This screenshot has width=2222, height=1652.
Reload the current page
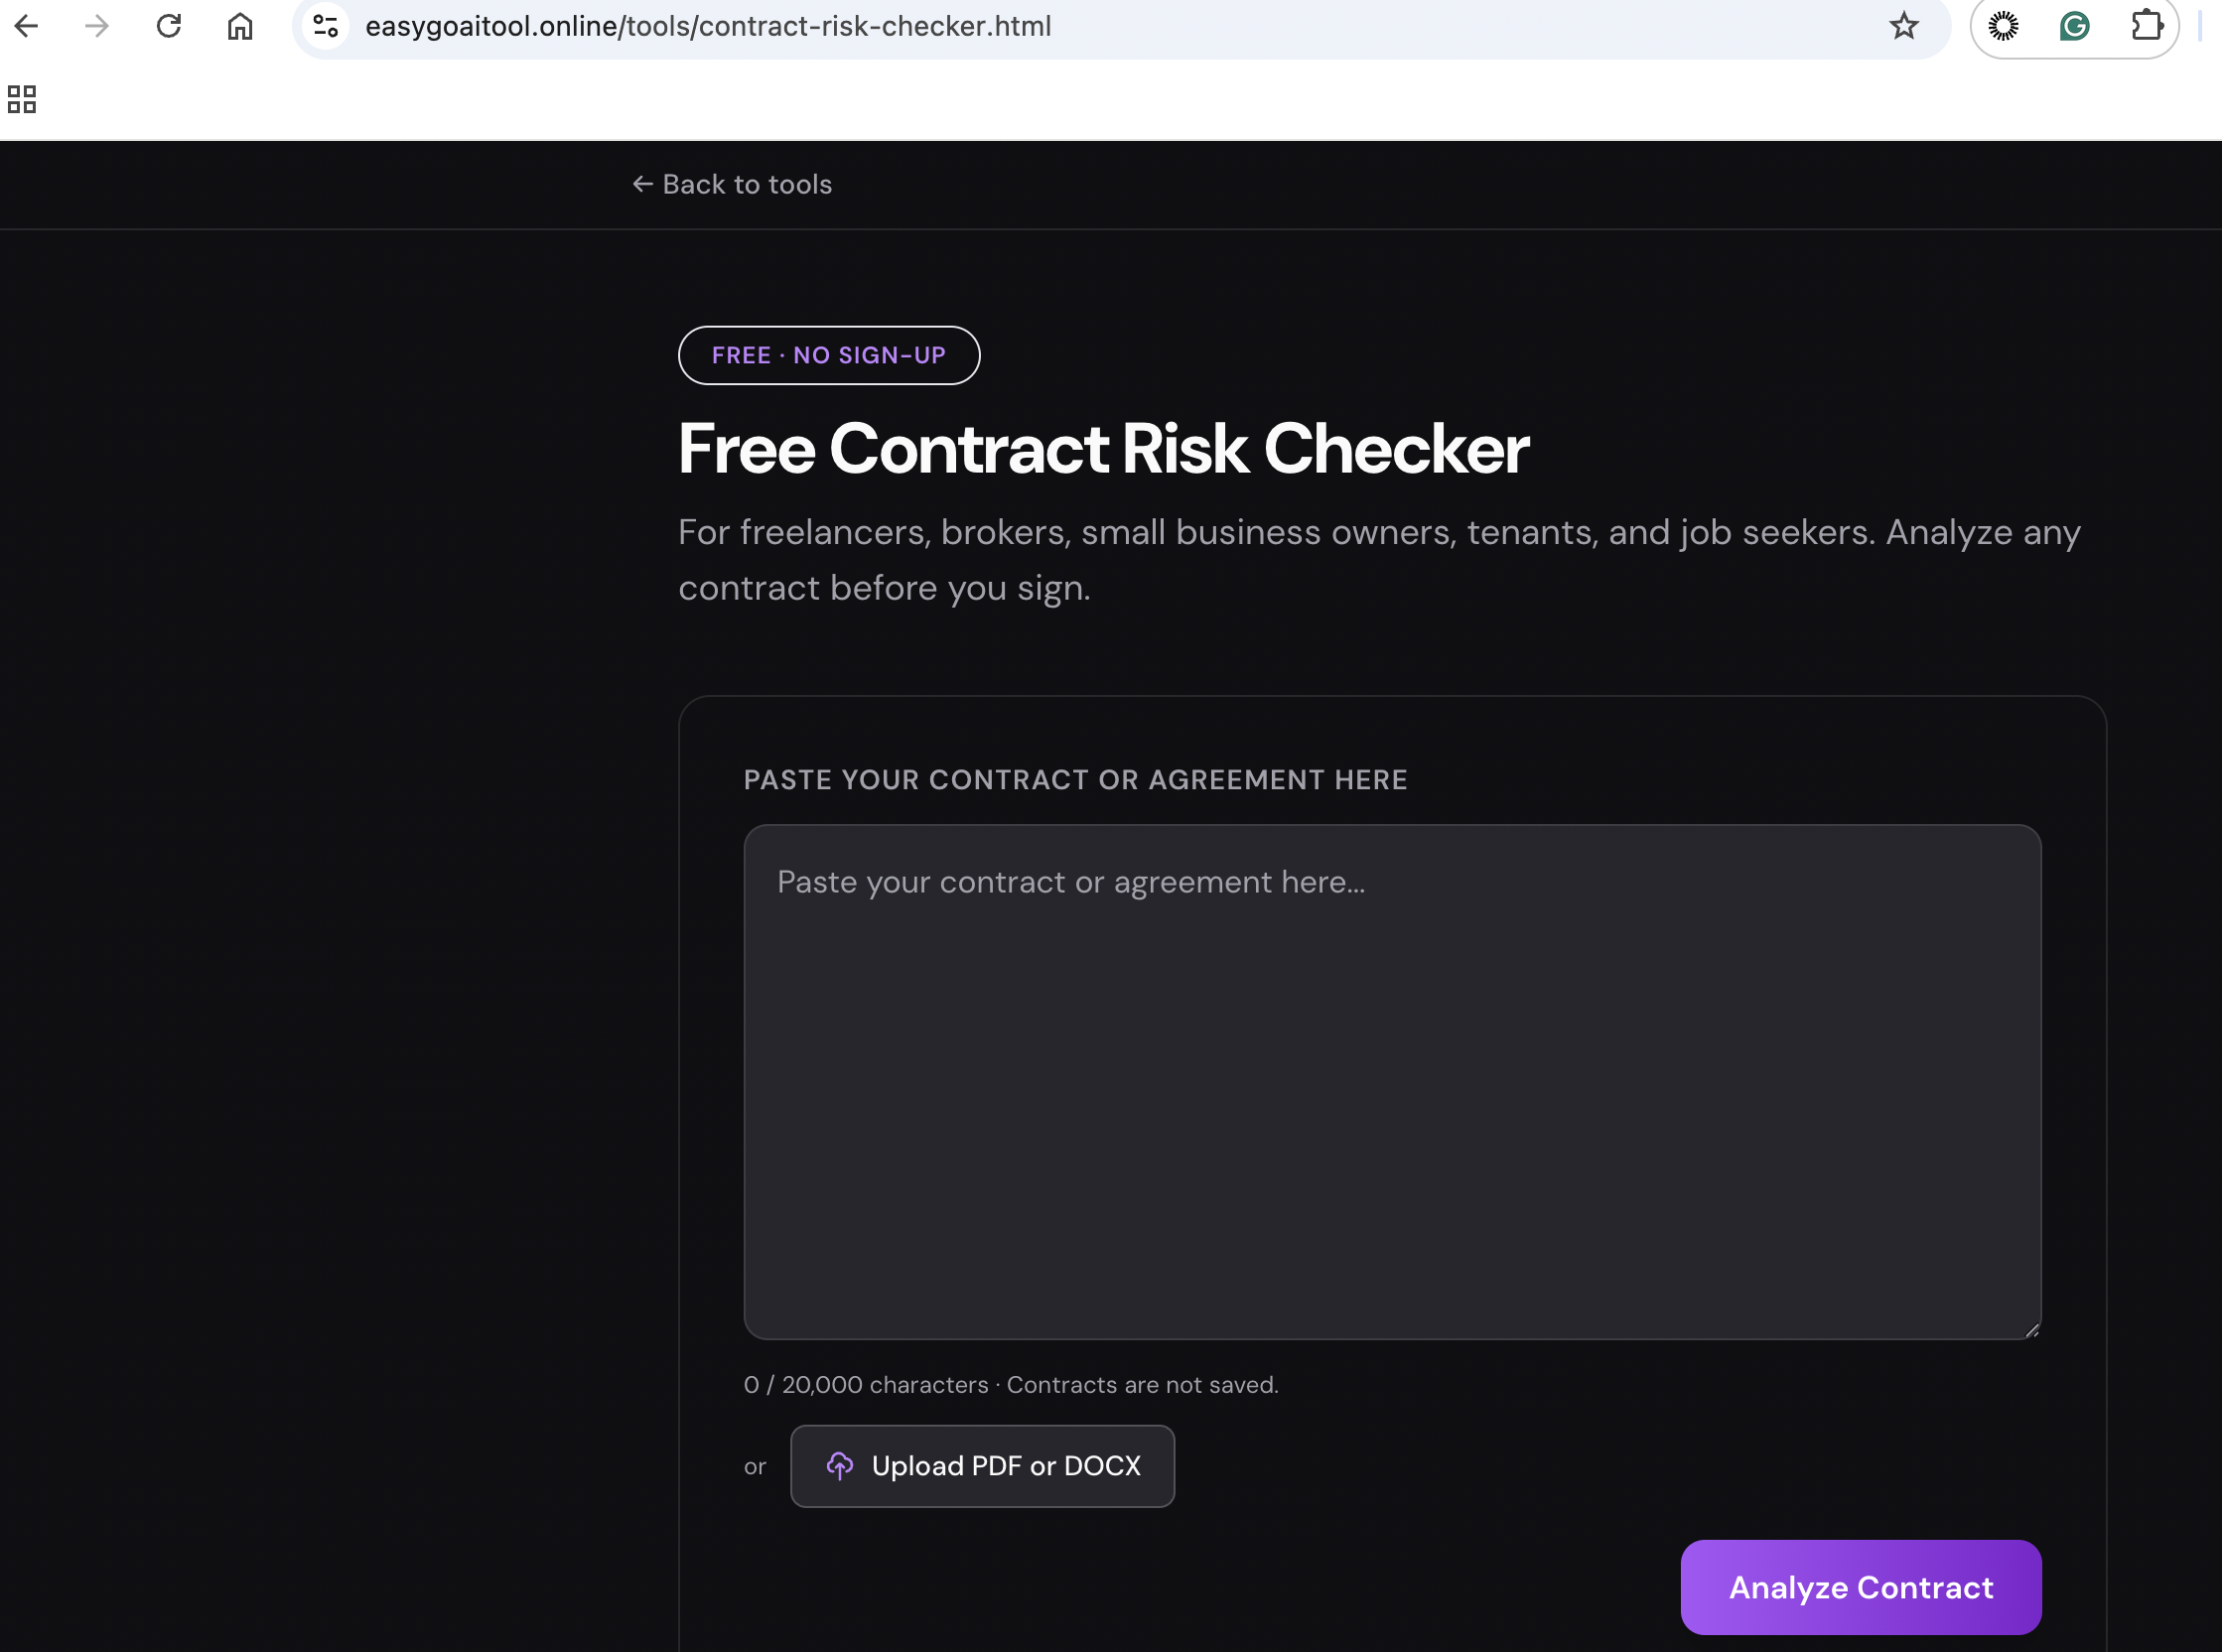click(168, 26)
